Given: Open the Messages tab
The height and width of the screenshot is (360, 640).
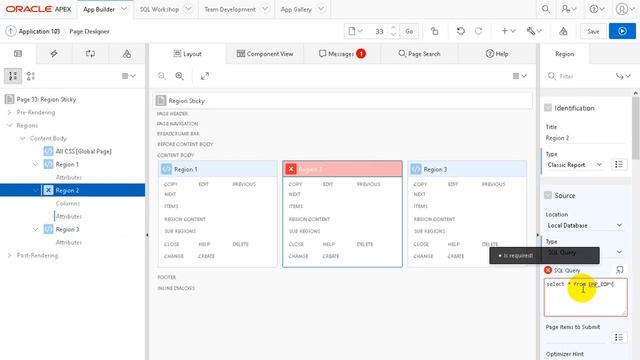Looking at the screenshot, I should coord(342,53).
